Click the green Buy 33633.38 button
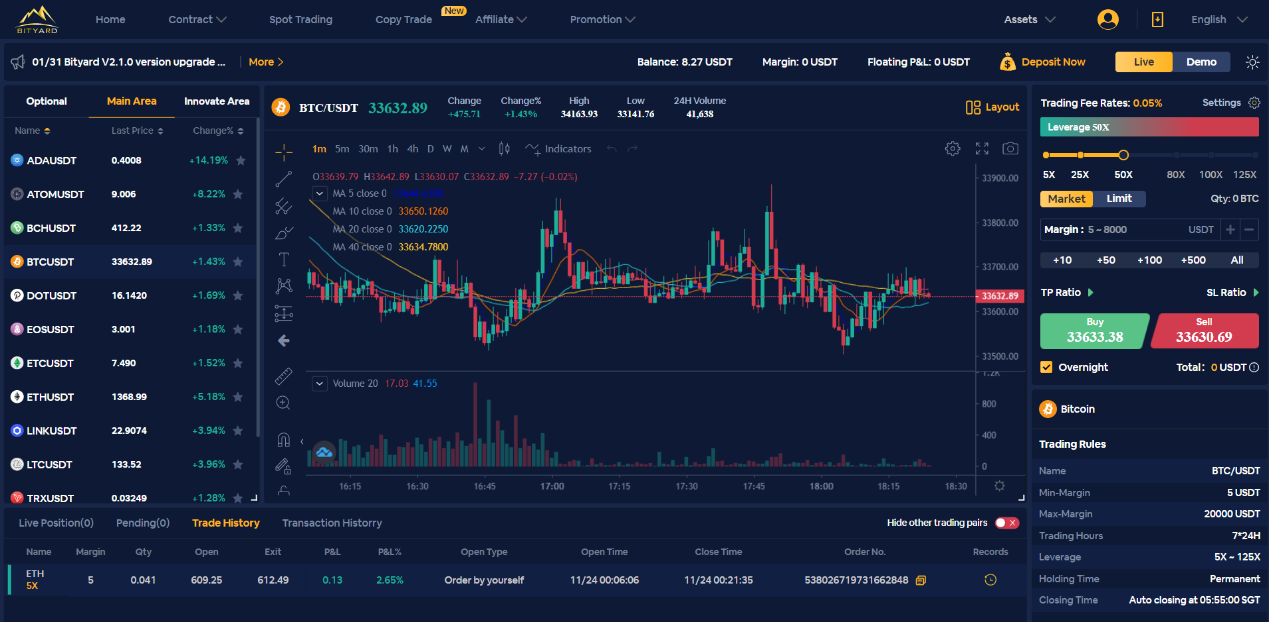 click(1095, 331)
